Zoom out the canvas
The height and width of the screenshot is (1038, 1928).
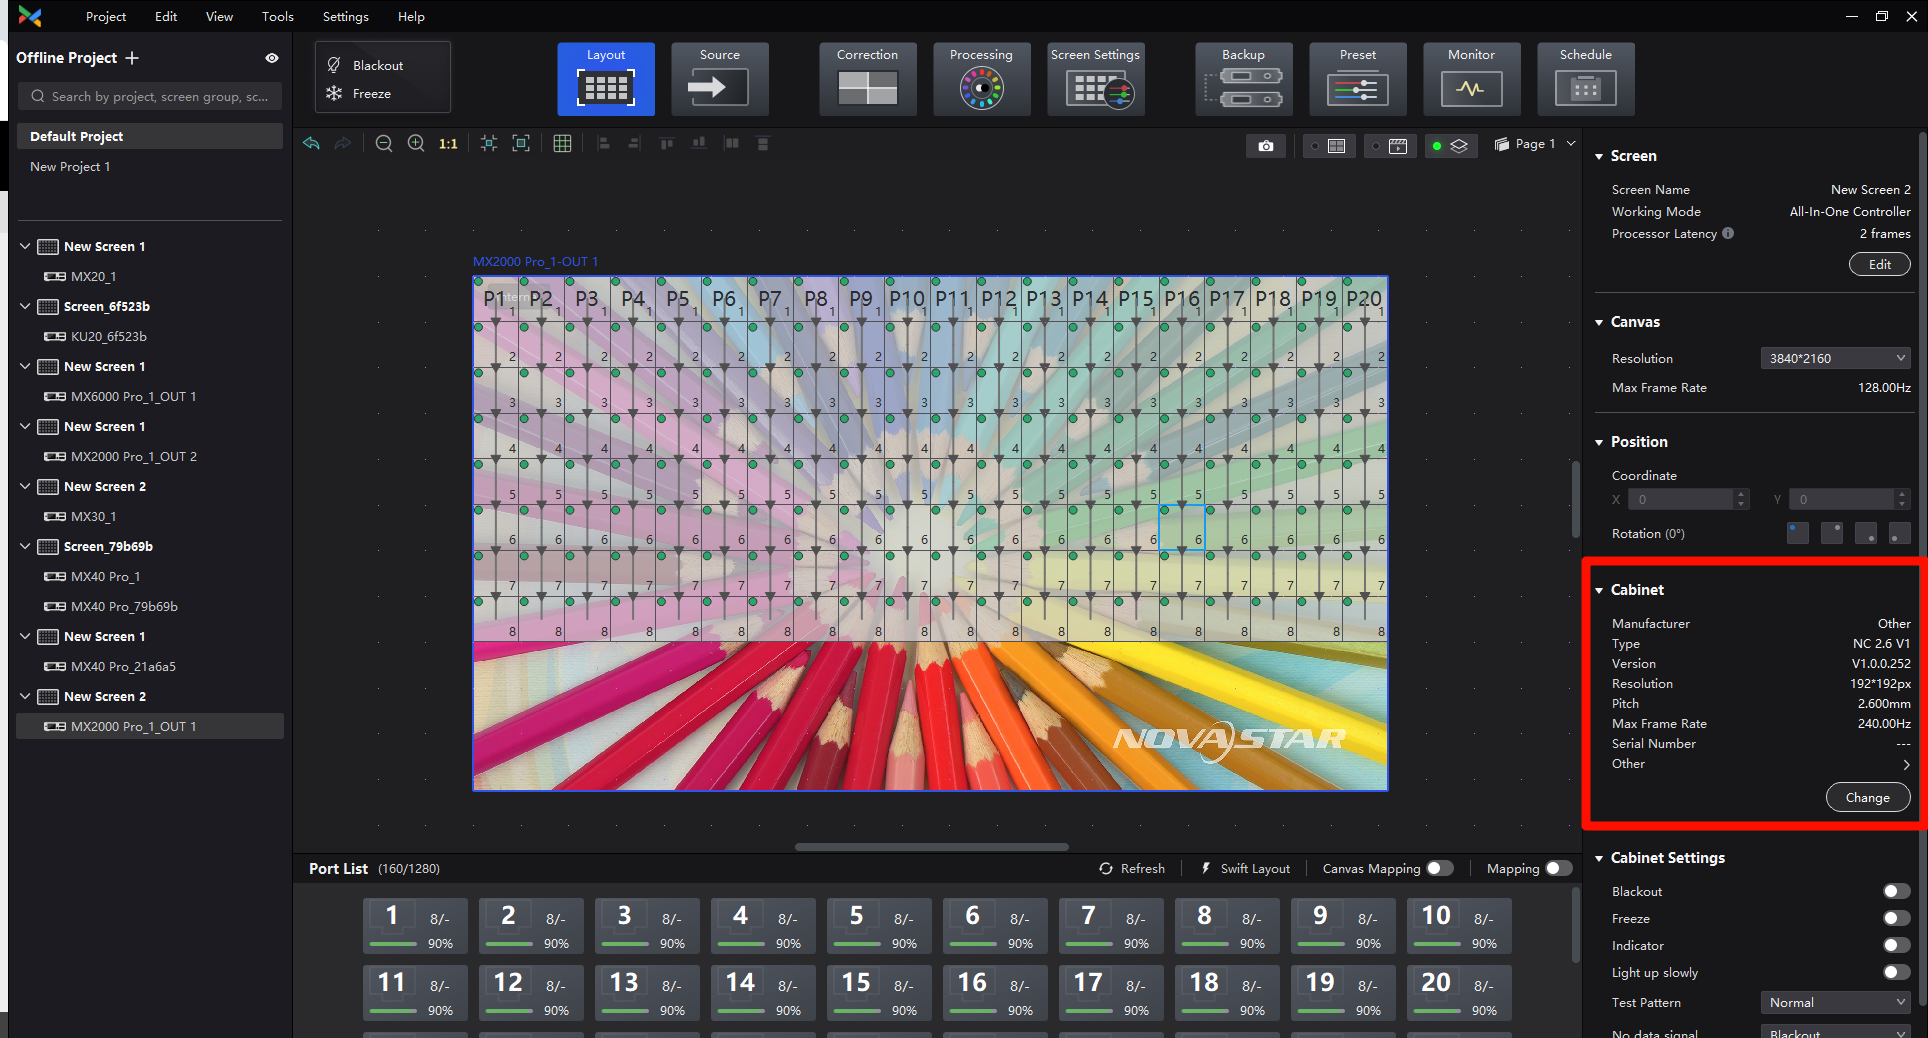384,144
